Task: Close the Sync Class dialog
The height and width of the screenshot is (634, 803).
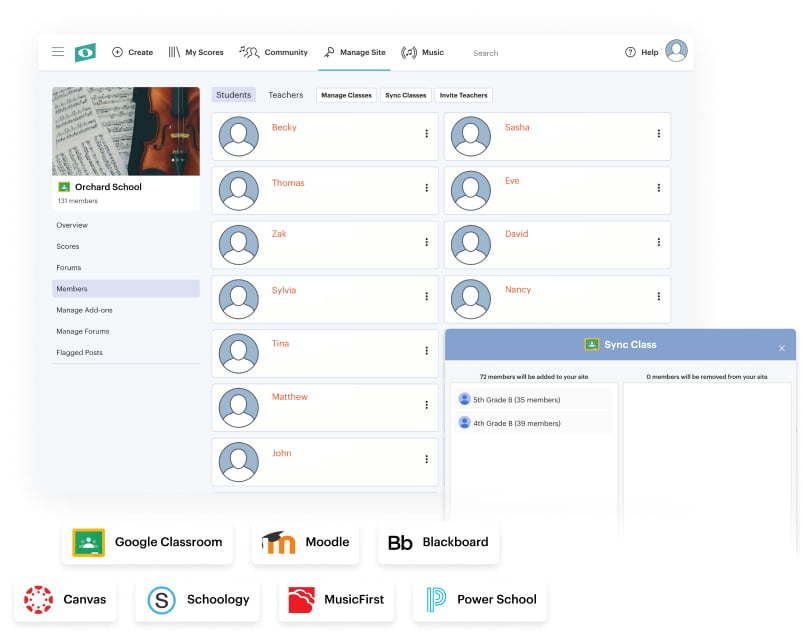Action: [782, 348]
